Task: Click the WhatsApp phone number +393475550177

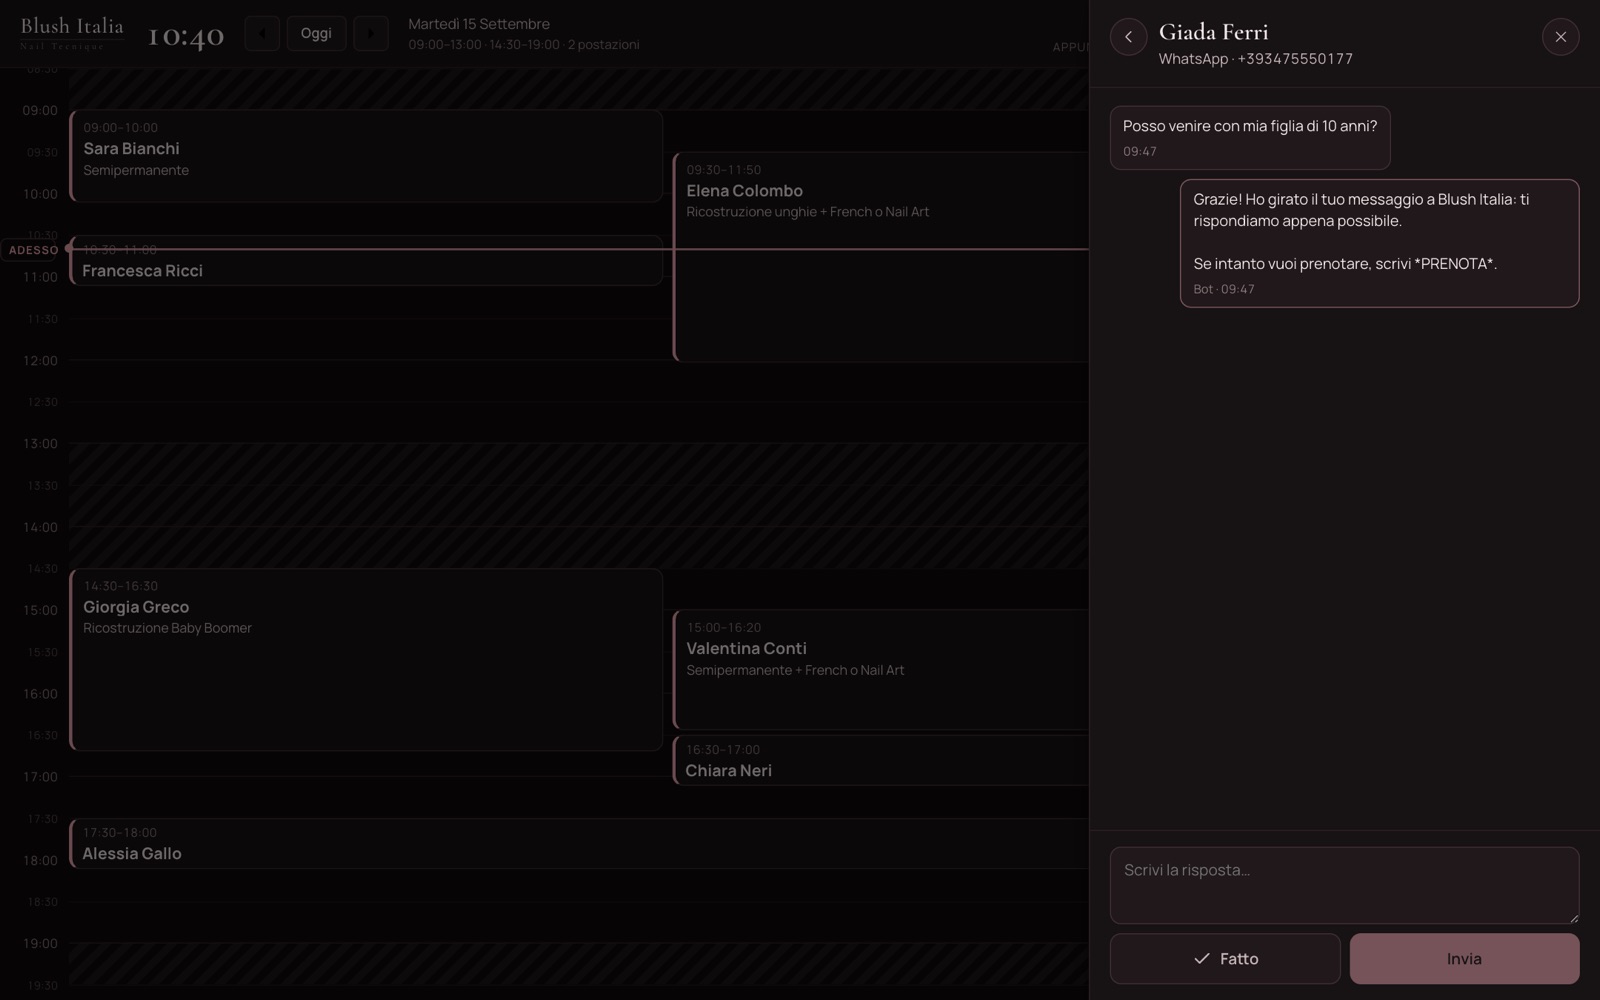Action: coord(1295,59)
